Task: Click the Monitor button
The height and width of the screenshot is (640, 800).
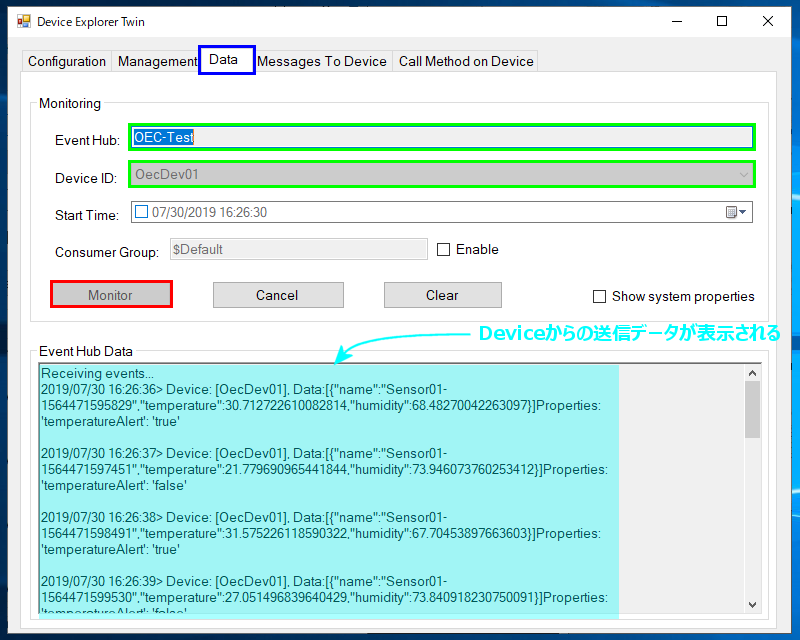Action: point(111,295)
